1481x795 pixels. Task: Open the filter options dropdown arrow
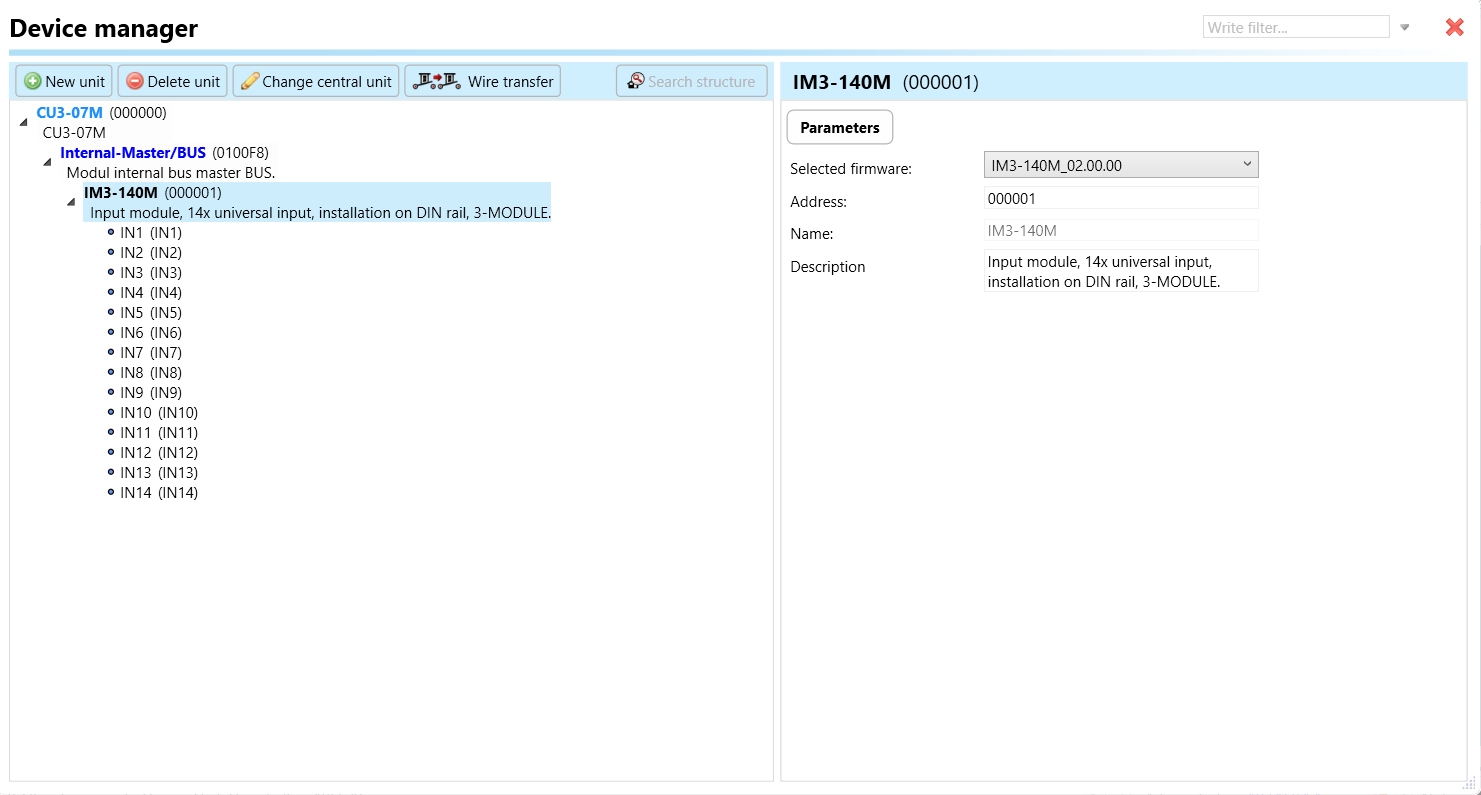1405,28
